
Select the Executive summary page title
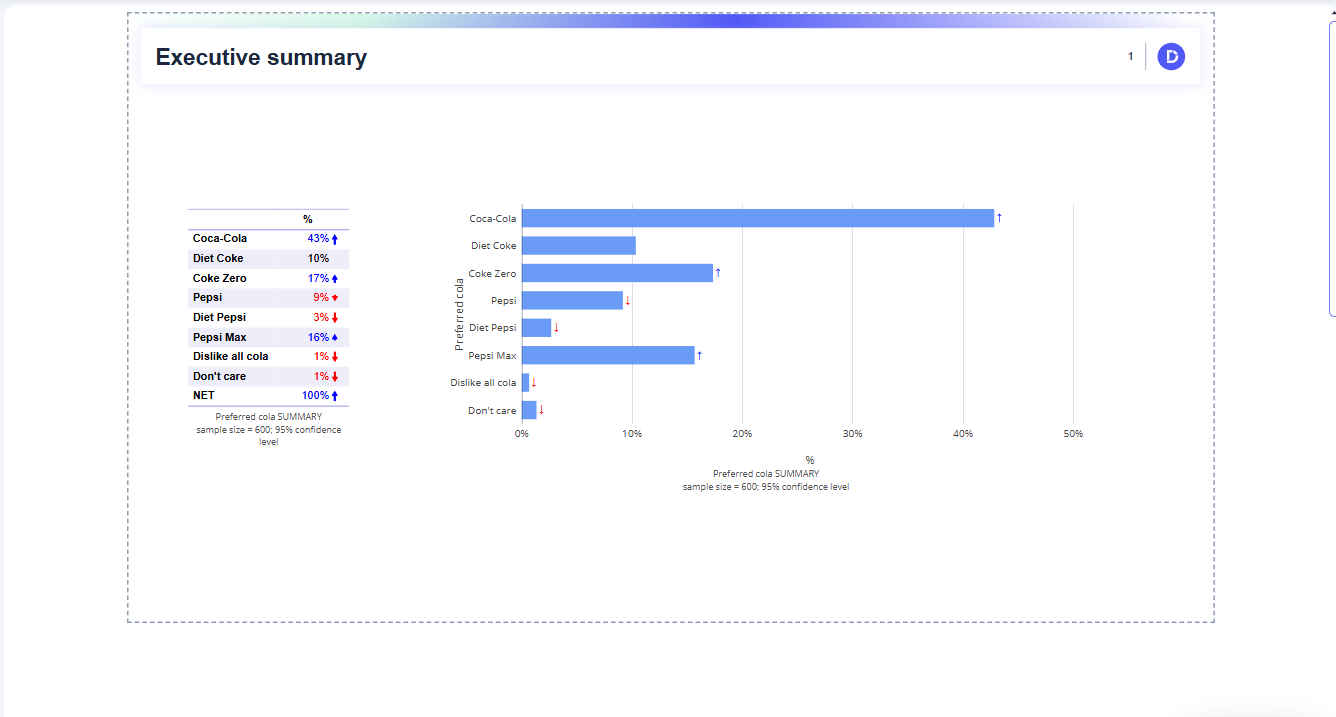click(261, 58)
